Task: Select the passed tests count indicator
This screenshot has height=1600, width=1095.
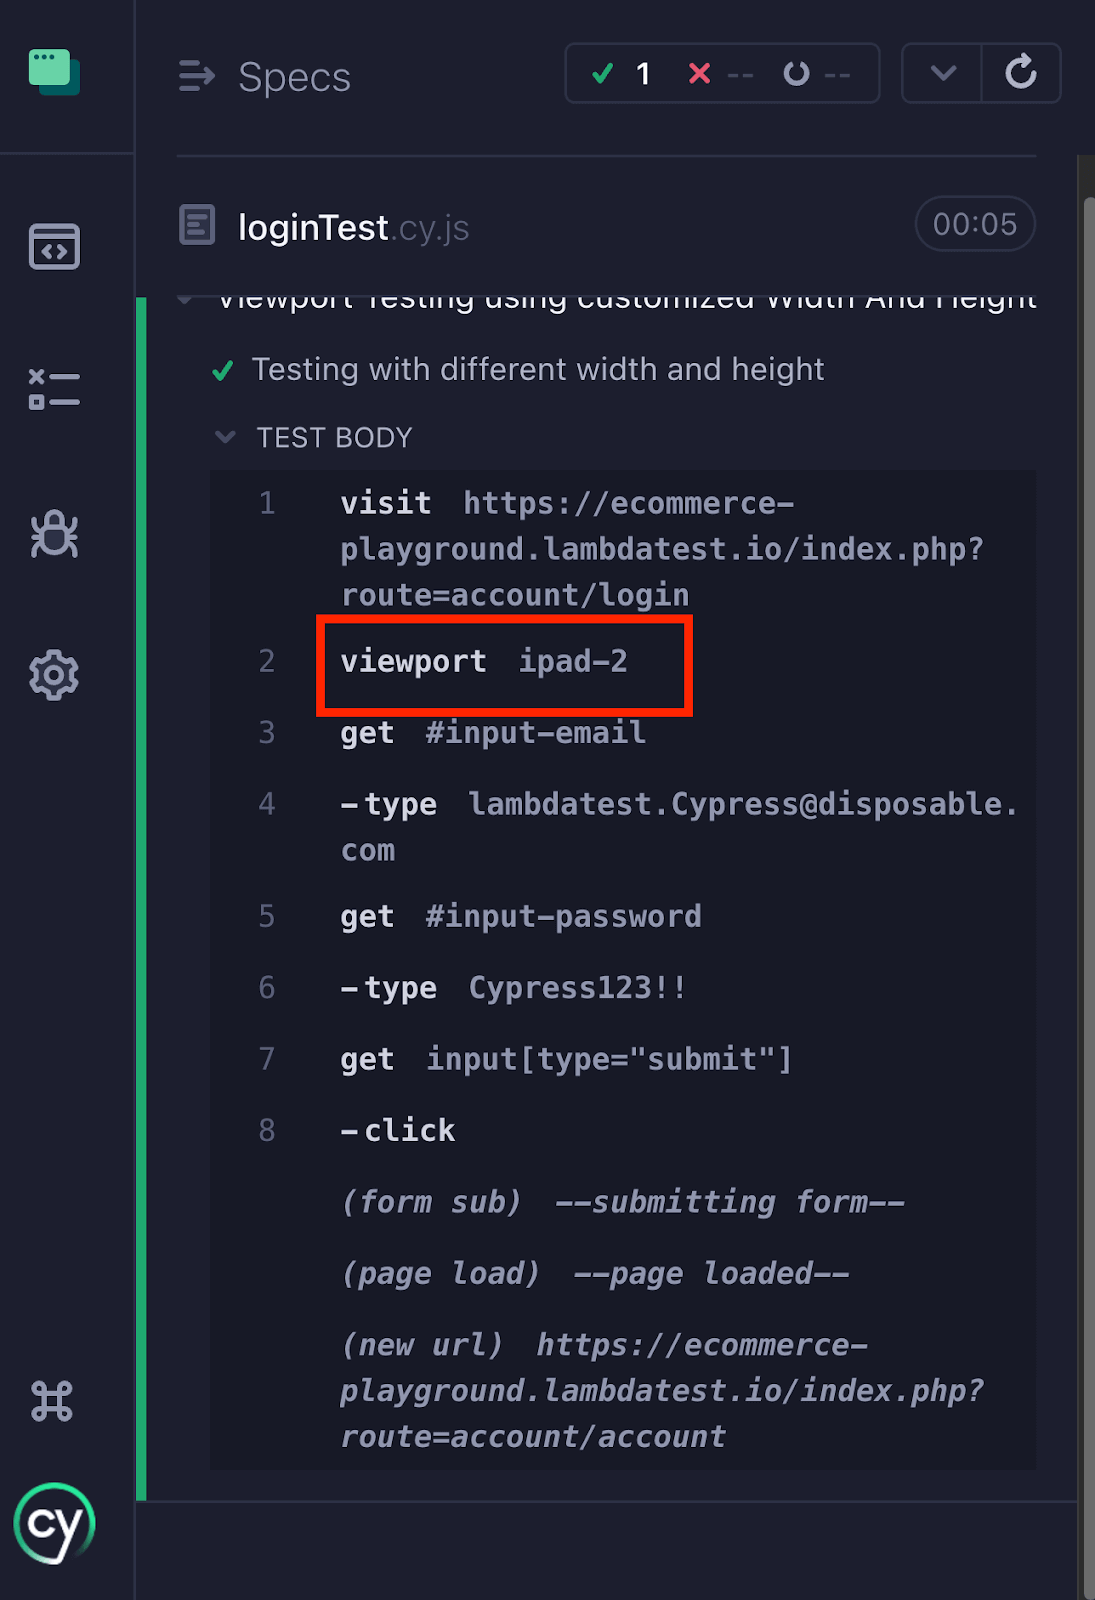Action: [x=622, y=73]
